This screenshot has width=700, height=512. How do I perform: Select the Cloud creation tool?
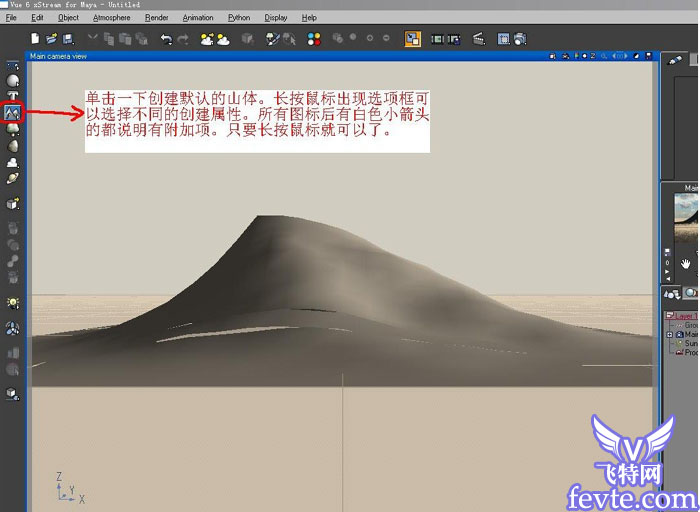pos(13,162)
